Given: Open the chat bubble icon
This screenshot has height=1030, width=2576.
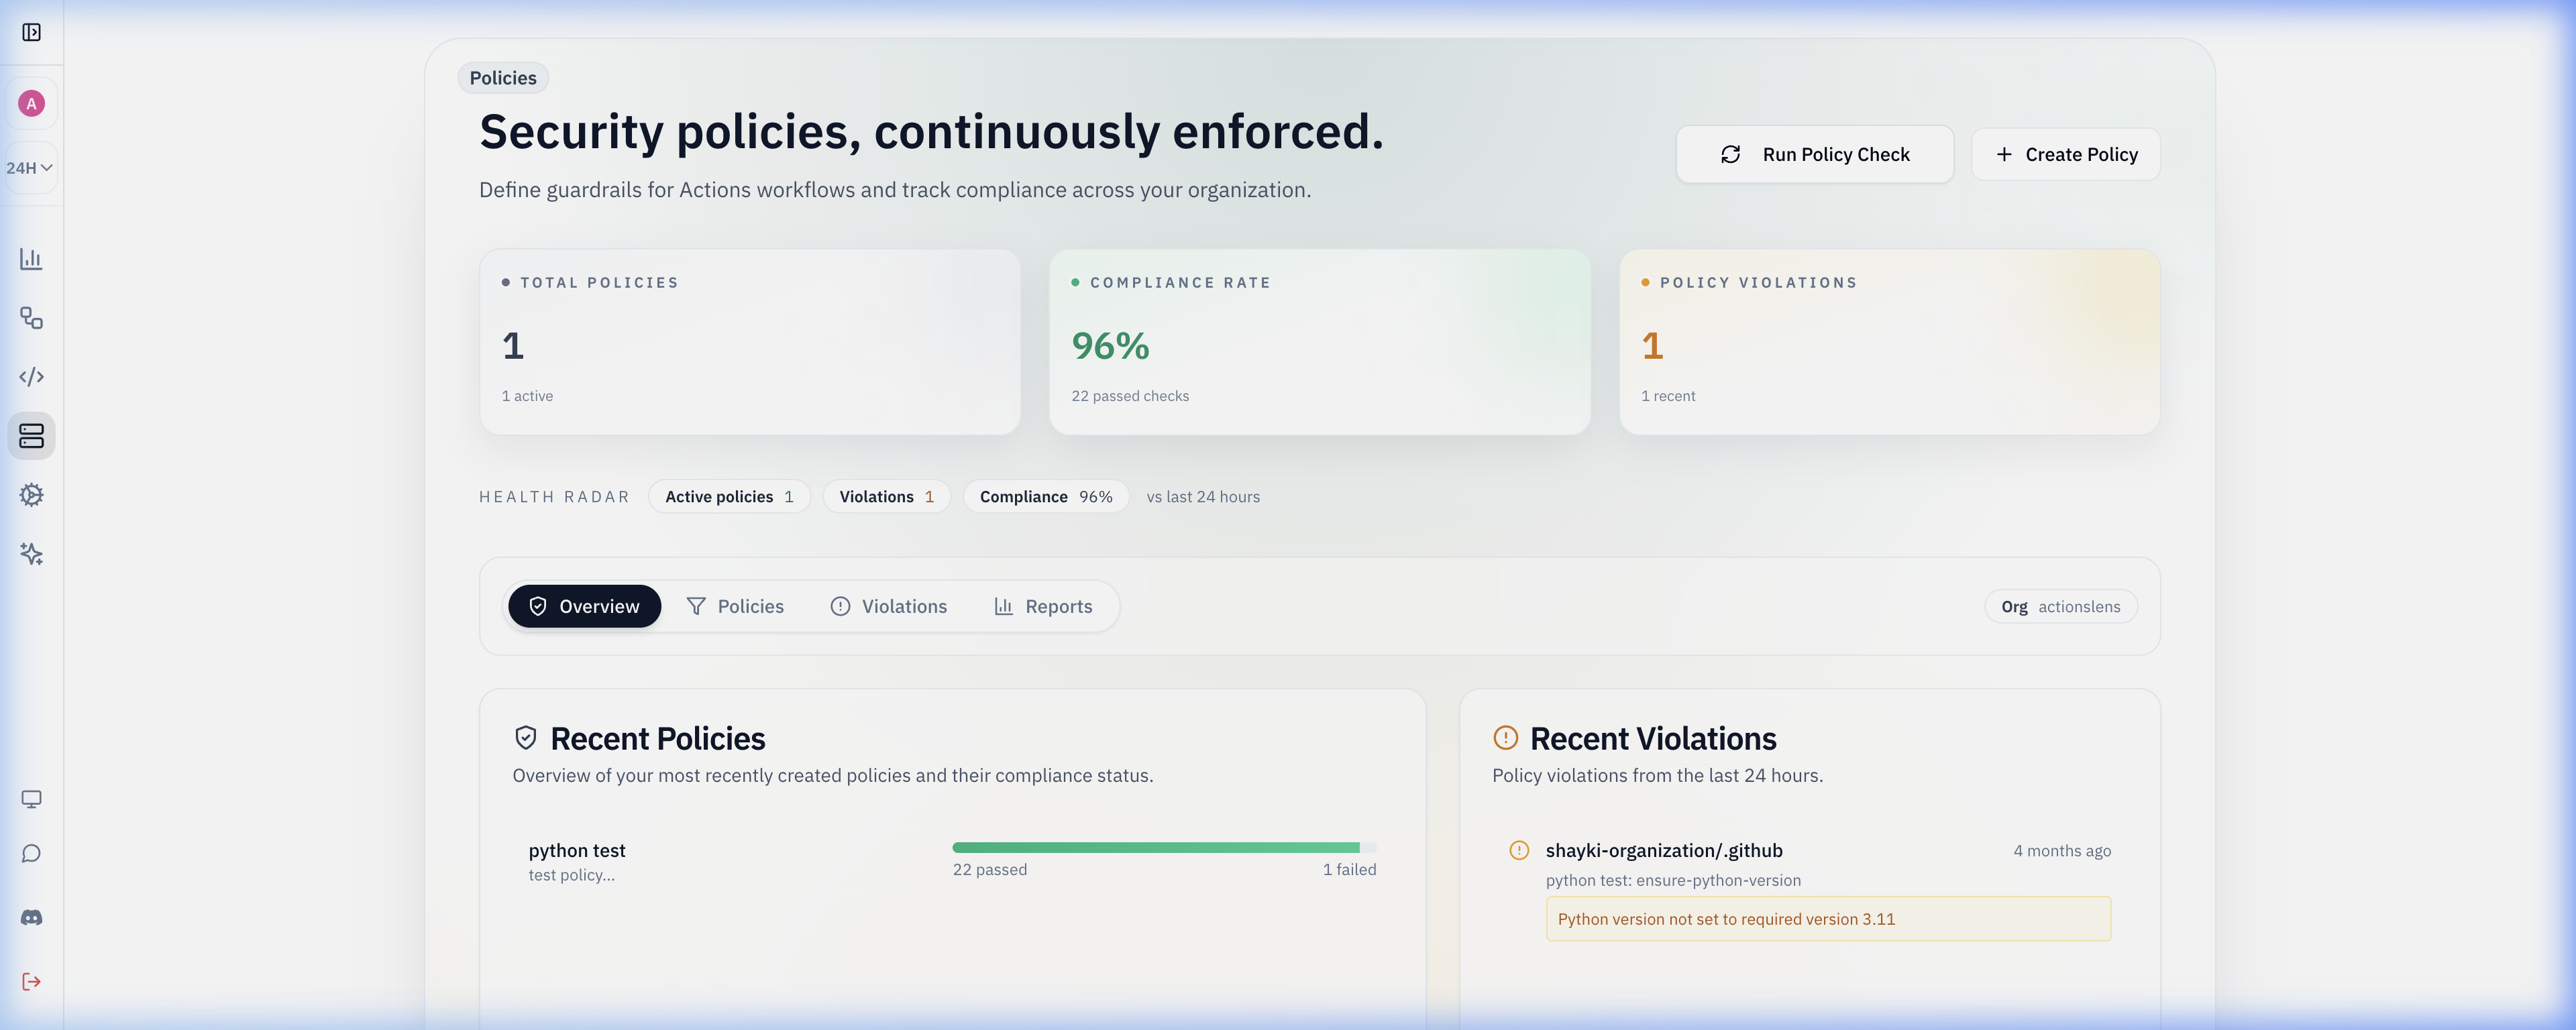Looking at the screenshot, I should [x=32, y=853].
